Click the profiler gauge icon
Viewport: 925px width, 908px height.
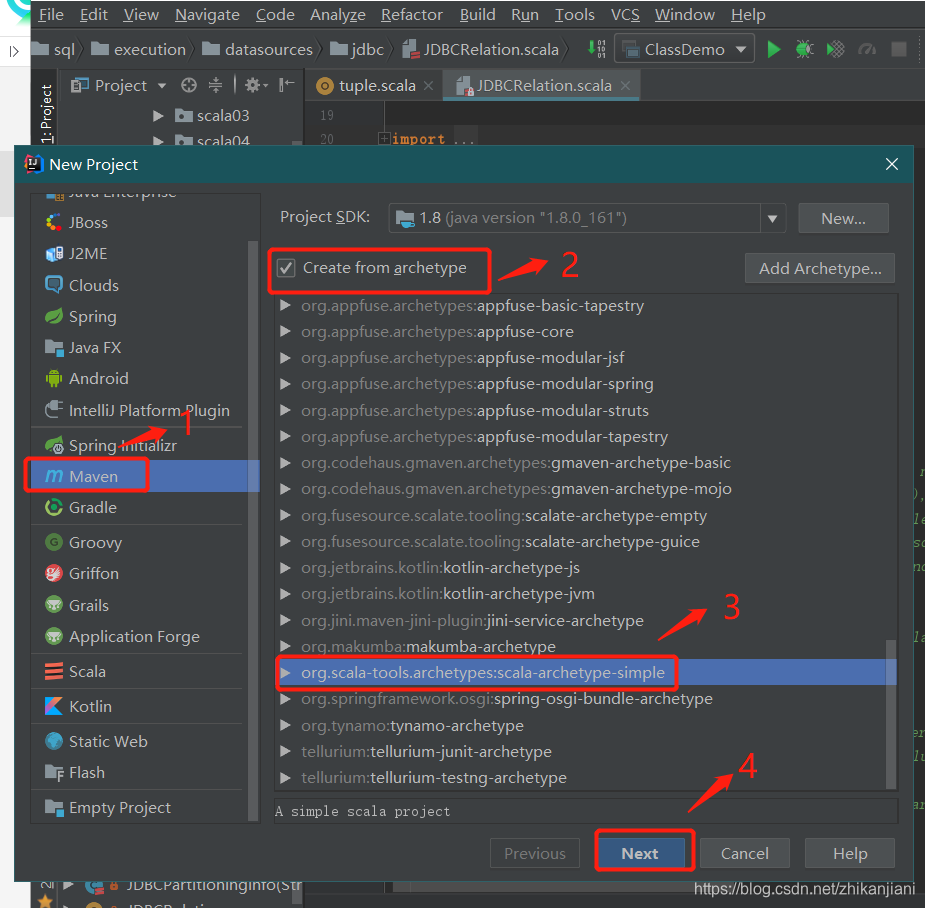[x=867, y=49]
